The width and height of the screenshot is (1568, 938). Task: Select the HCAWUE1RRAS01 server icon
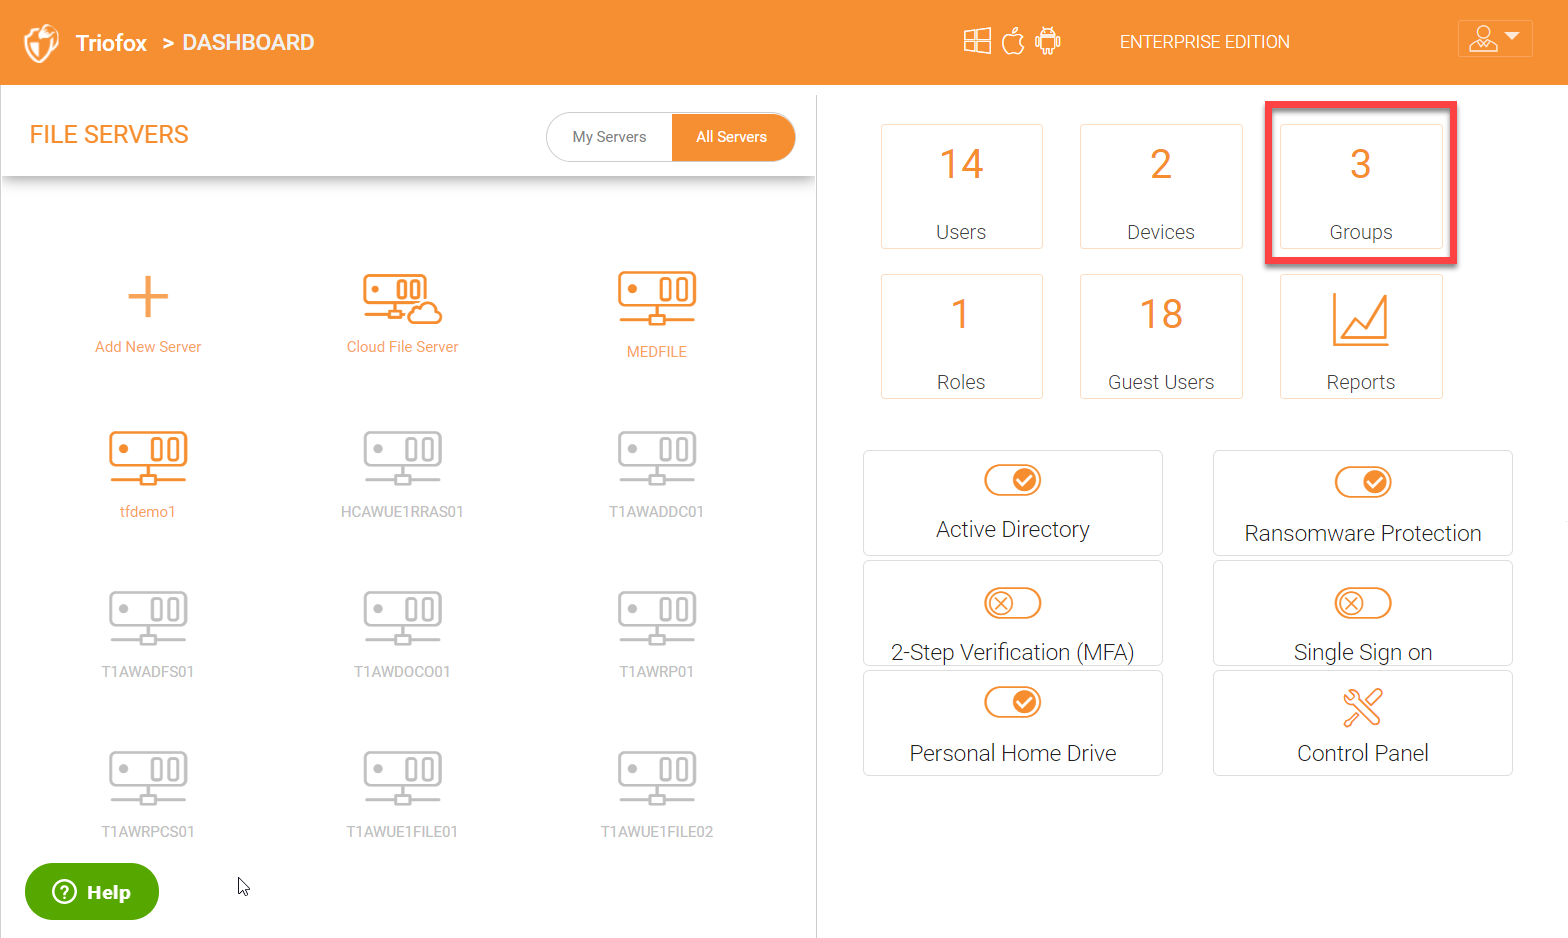tap(402, 458)
